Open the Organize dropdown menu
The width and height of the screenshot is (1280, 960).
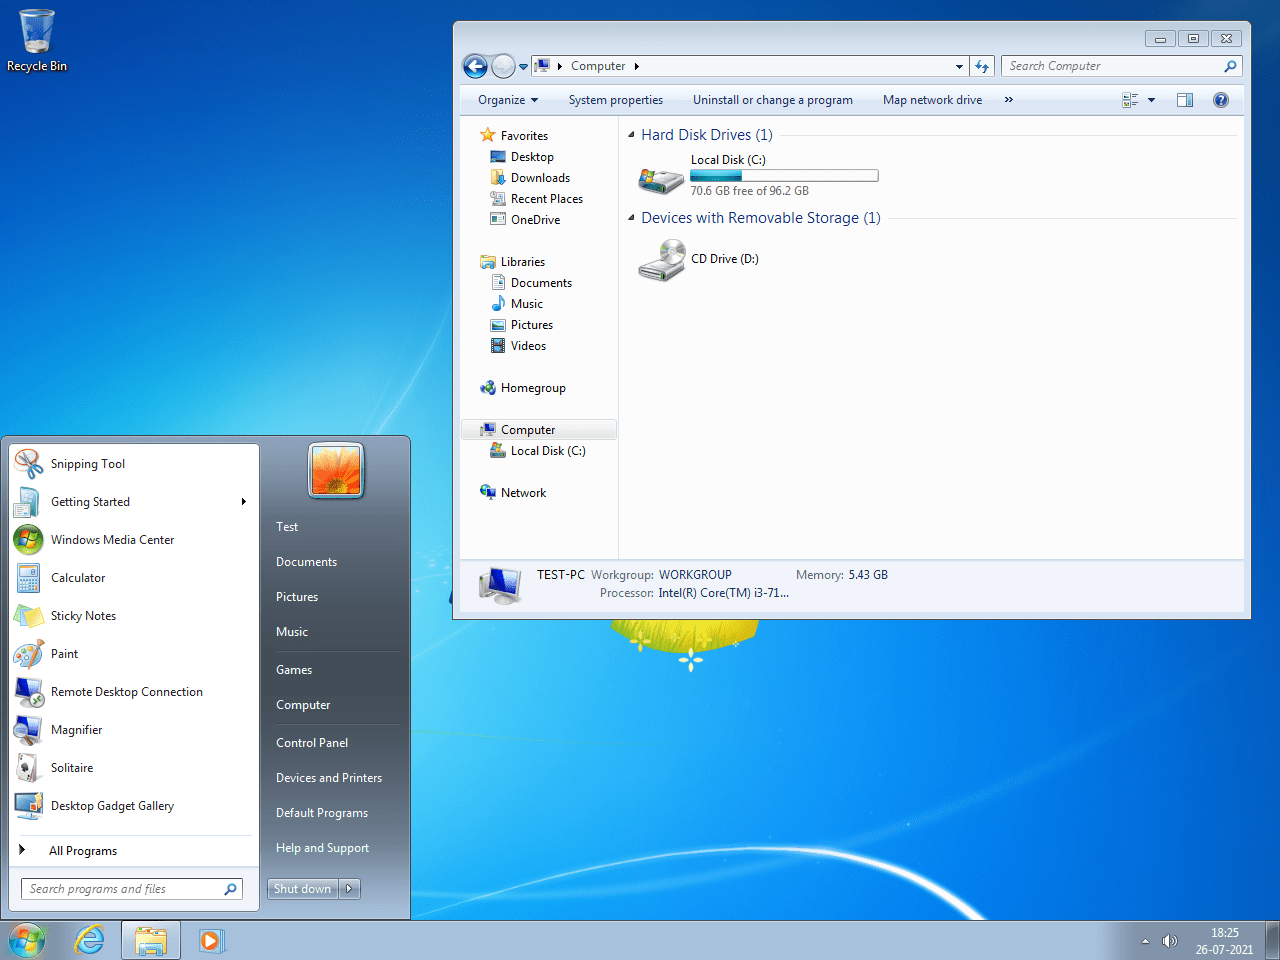508,100
